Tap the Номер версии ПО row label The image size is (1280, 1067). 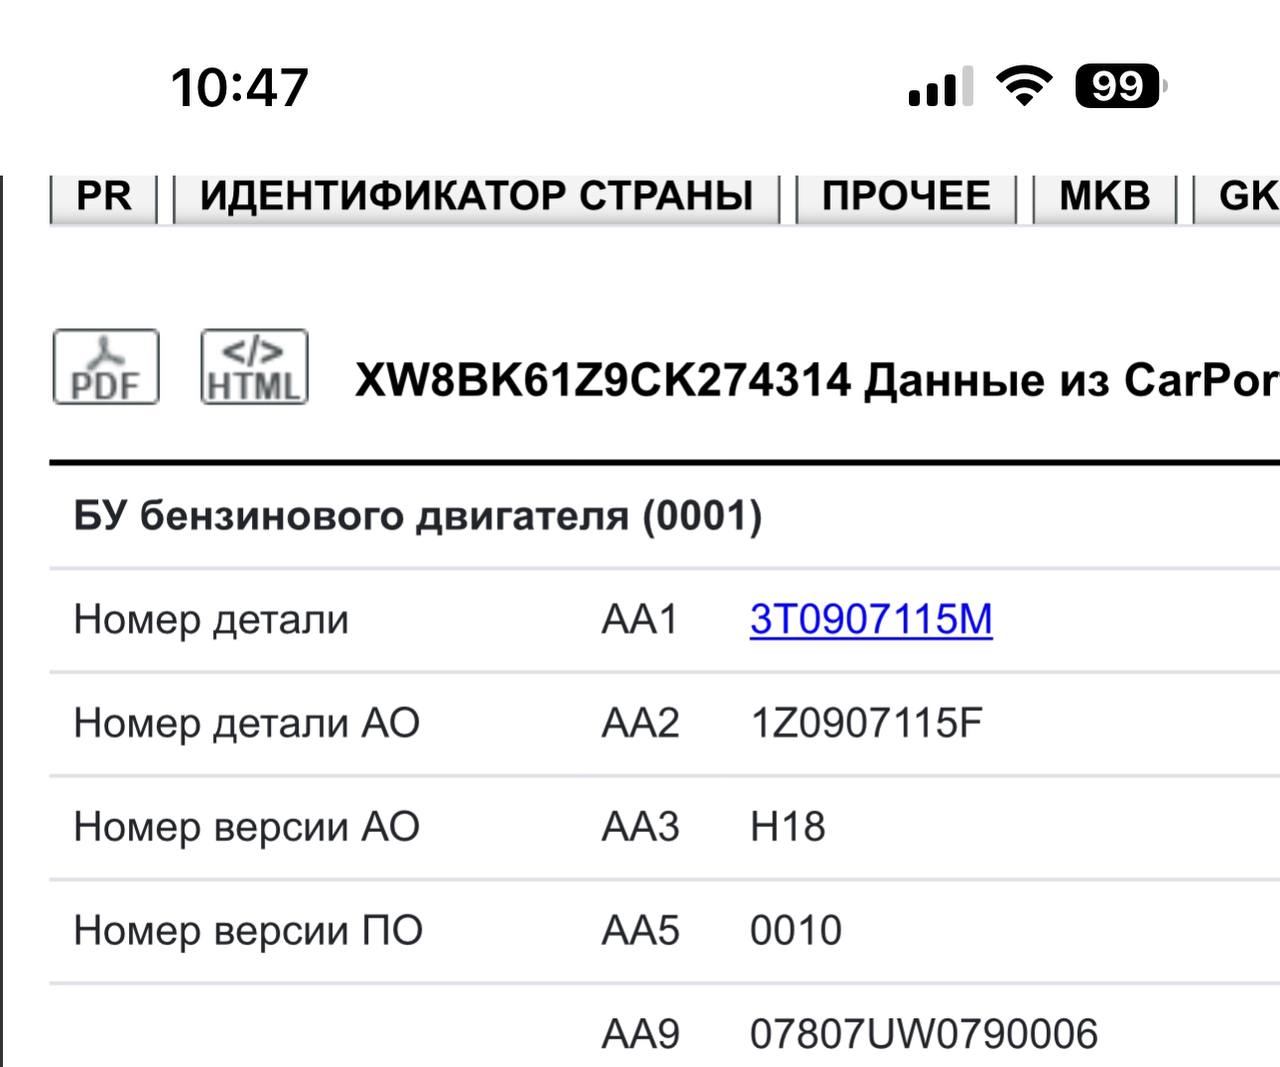248,931
